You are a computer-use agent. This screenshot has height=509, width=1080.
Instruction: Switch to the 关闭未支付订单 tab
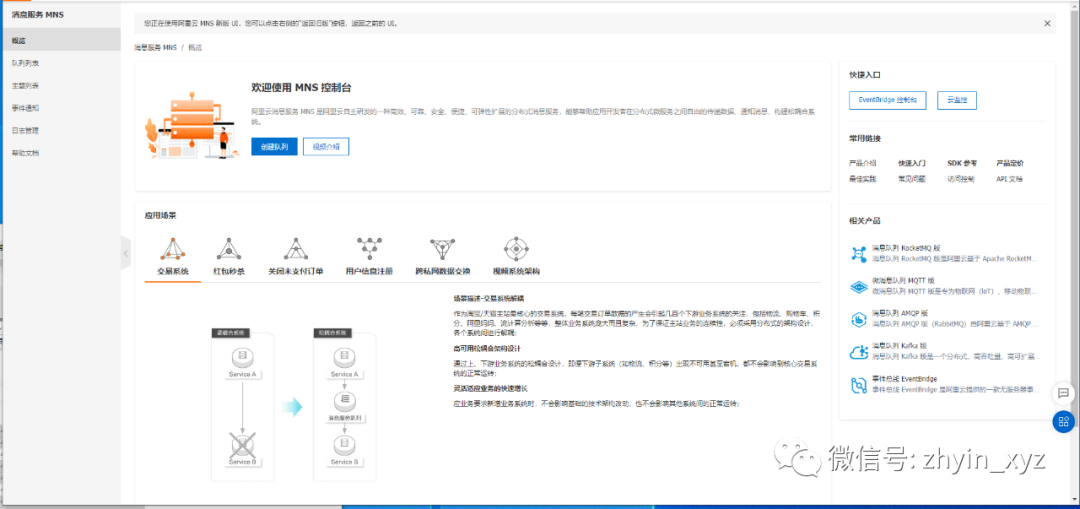tap(295, 271)
